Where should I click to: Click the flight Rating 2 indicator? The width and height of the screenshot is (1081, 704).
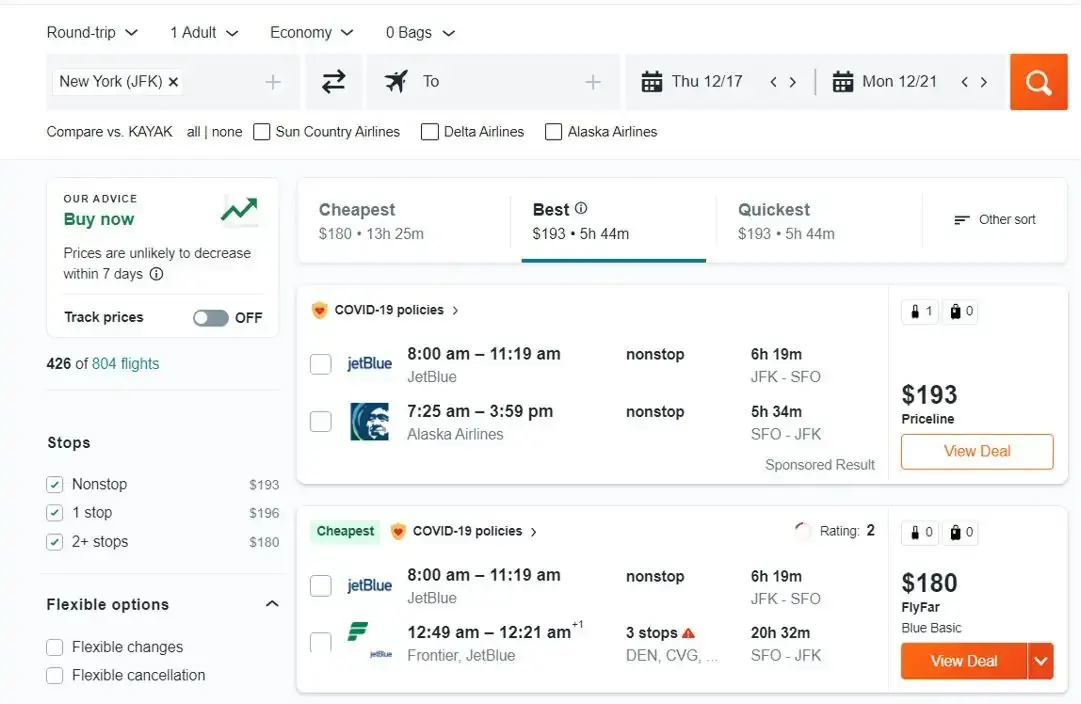835,531
